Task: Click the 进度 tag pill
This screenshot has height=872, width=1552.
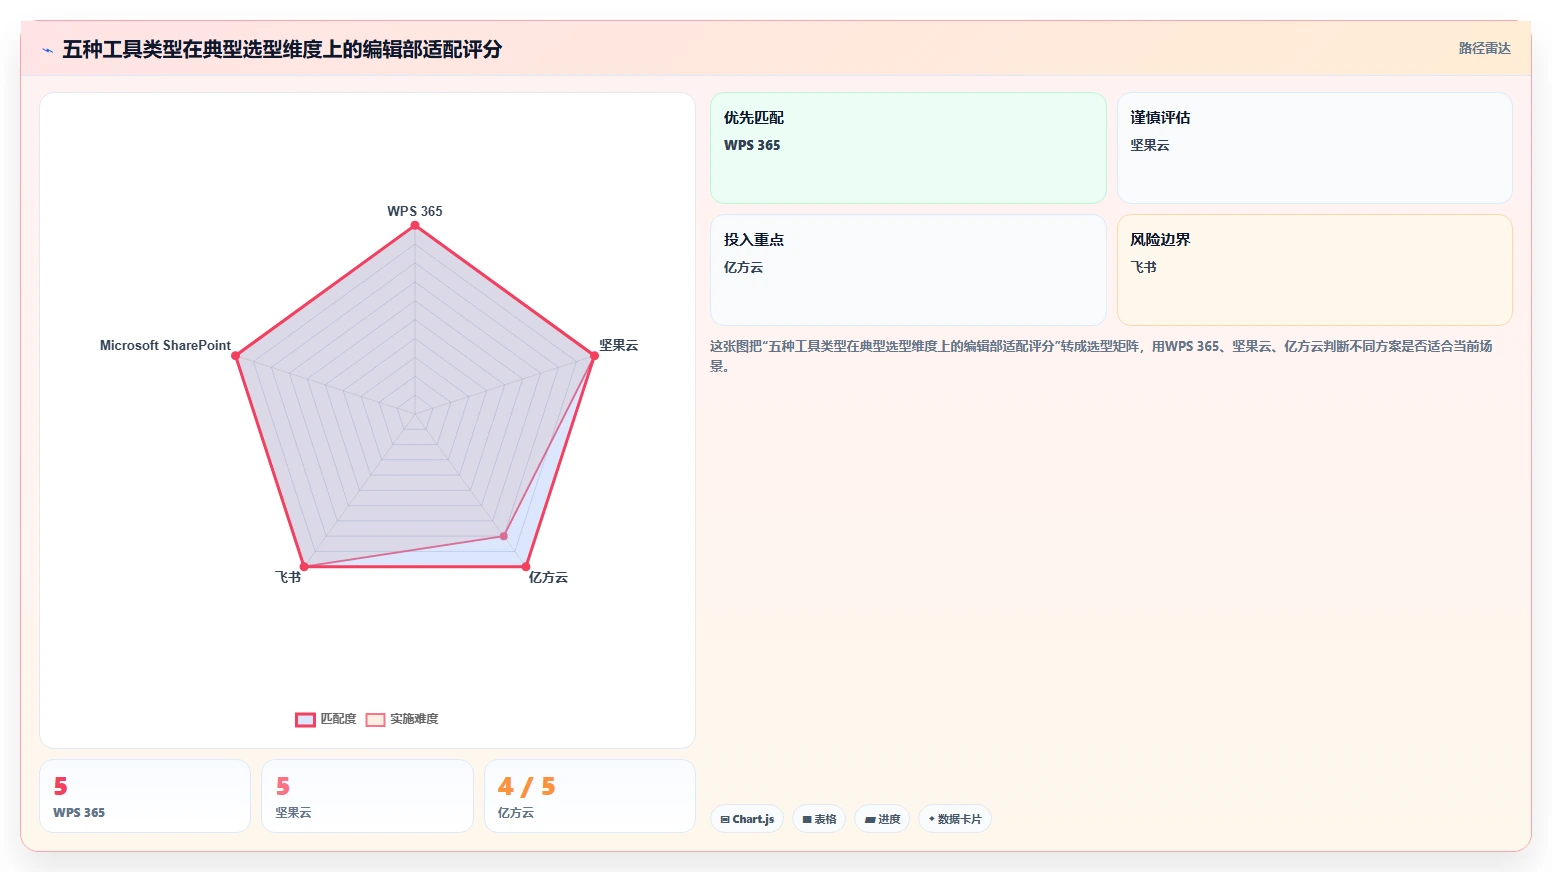Action: tap(882, 819)
